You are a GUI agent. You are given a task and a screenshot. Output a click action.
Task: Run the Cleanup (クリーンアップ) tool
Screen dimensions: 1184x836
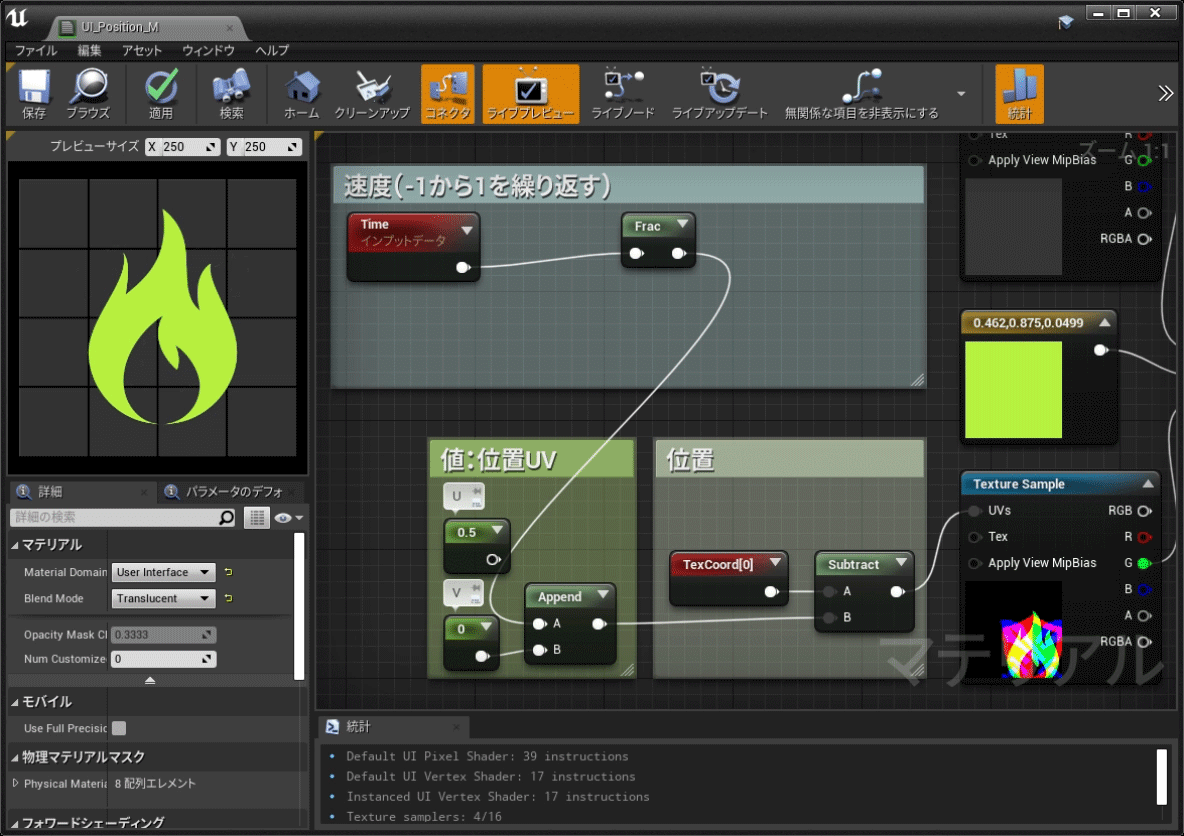point(372,94)
